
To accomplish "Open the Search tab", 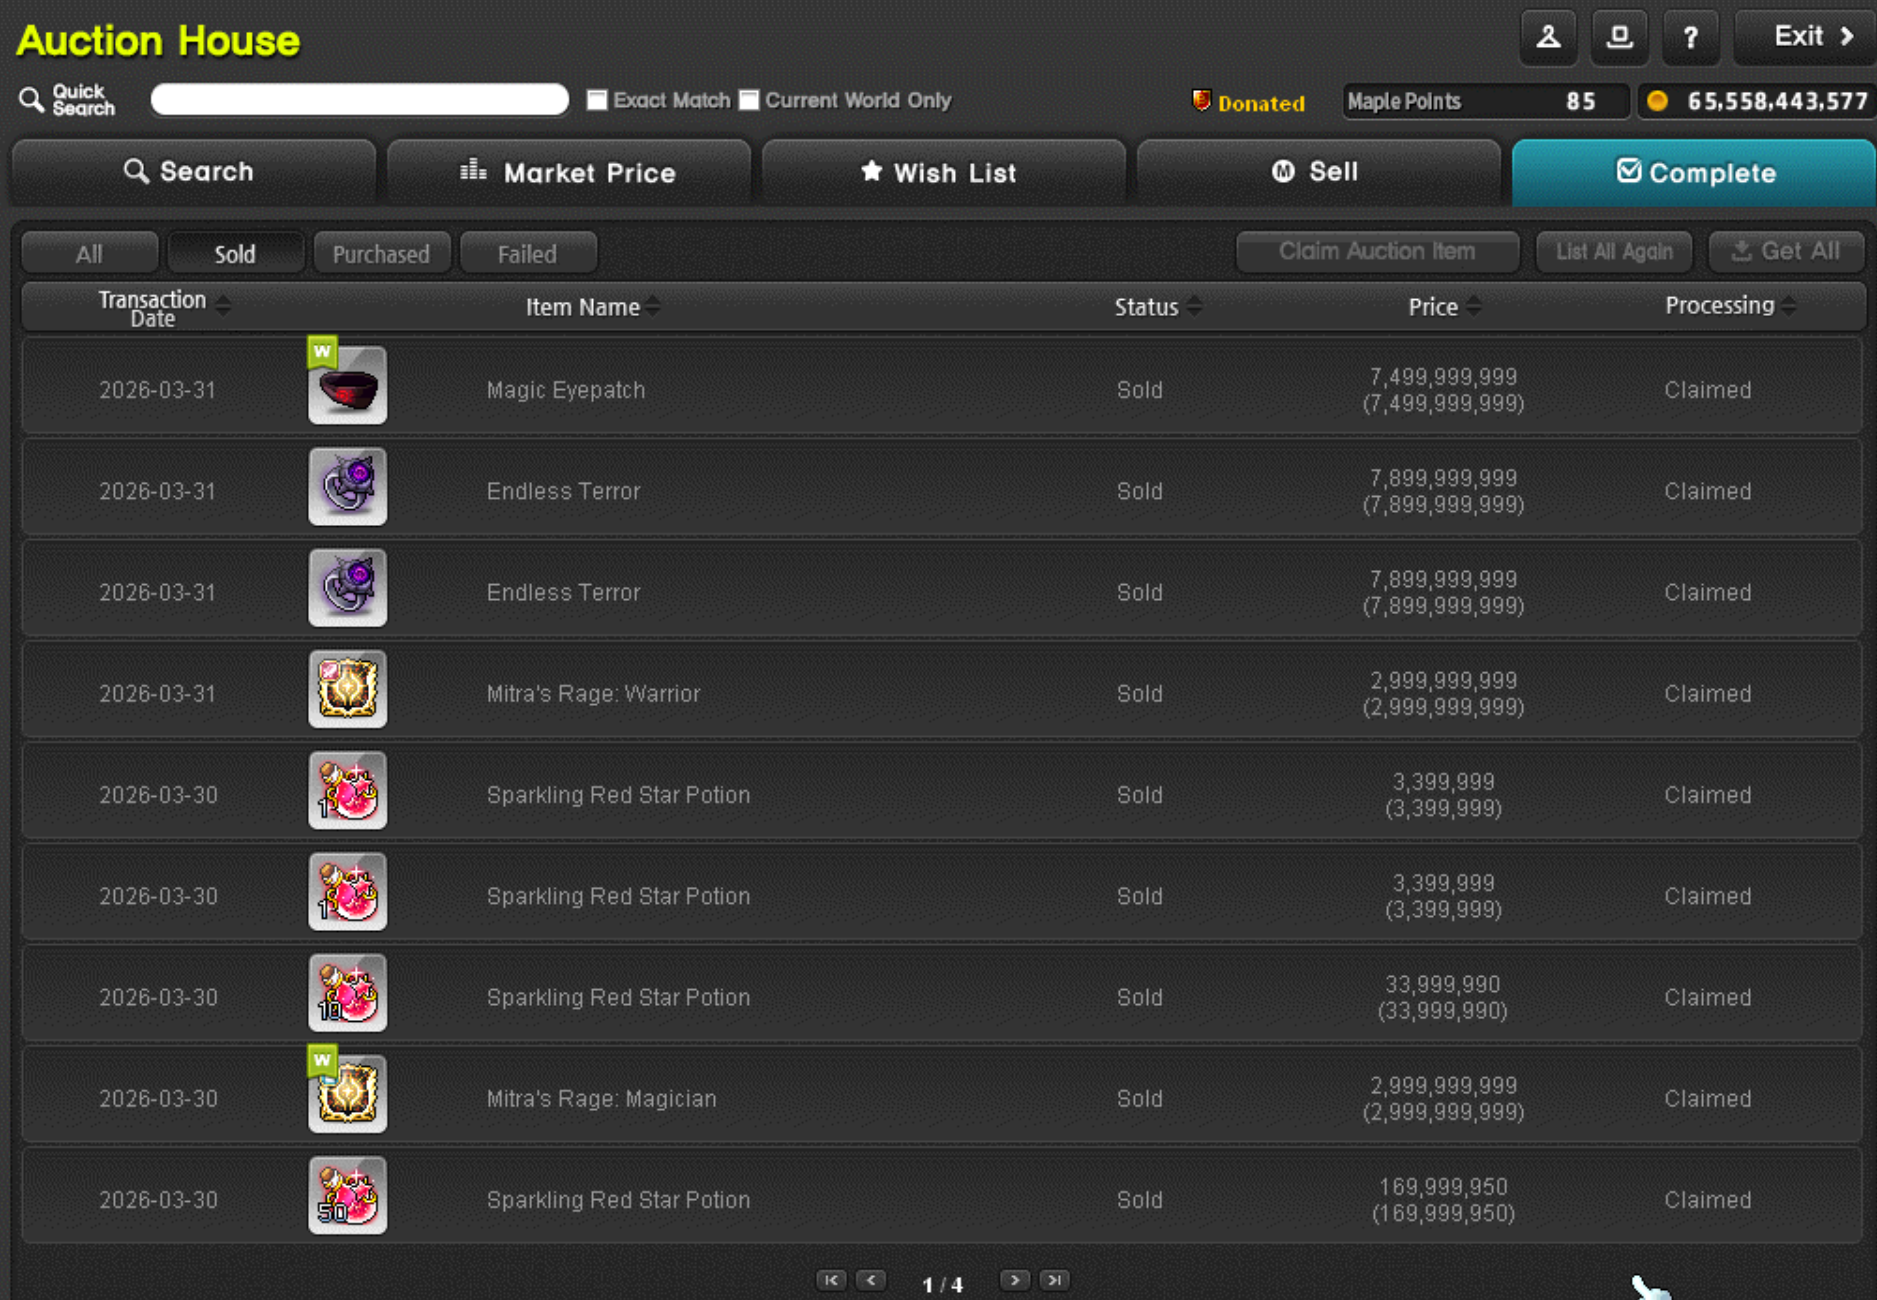I will point(194,172).
